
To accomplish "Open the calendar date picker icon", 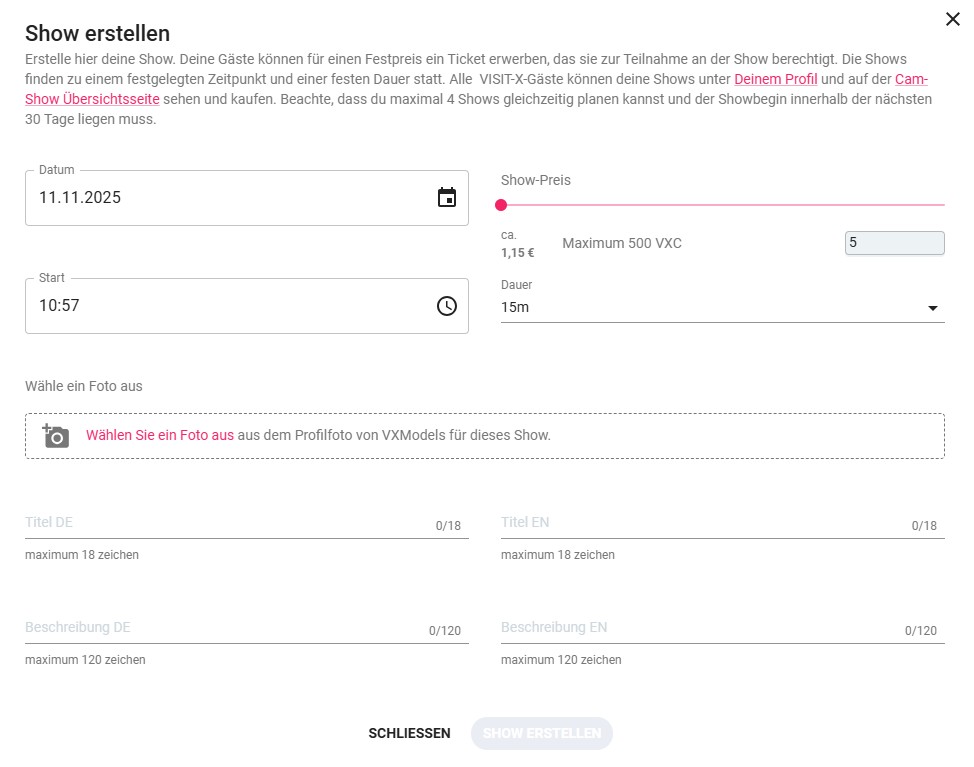I will (x=447, y=198).
